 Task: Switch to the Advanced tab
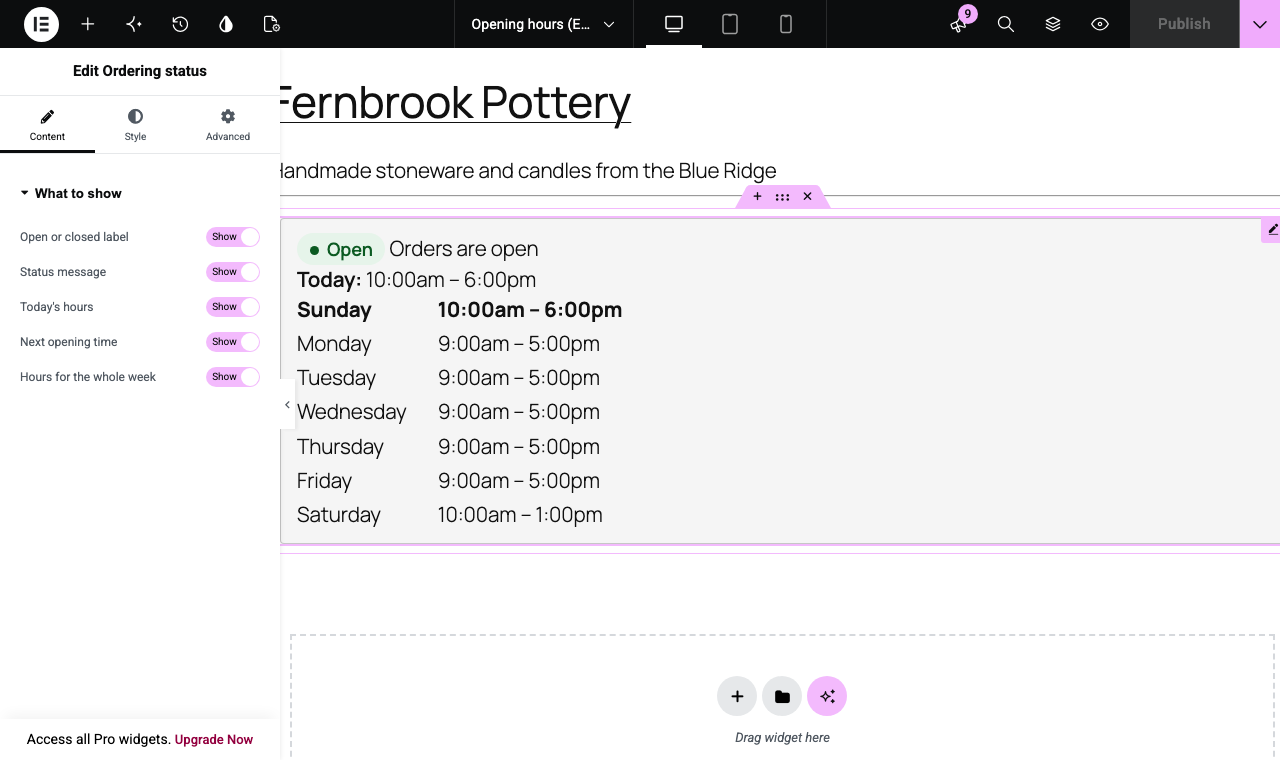pyautogui.click(x=228, y=125)
